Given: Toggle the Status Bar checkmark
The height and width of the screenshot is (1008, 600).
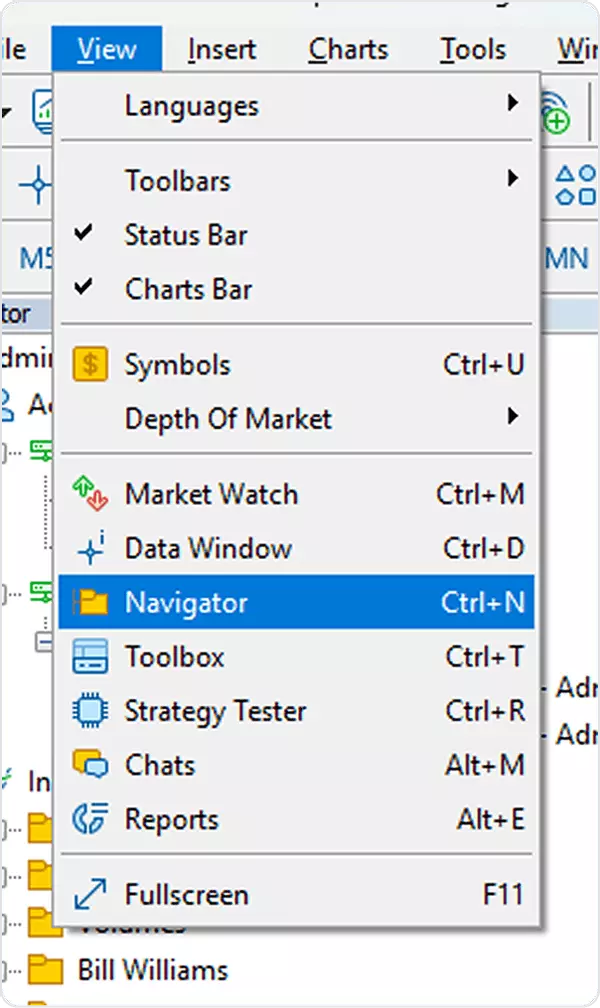Looking at the screenshot, I should (85, 235).
